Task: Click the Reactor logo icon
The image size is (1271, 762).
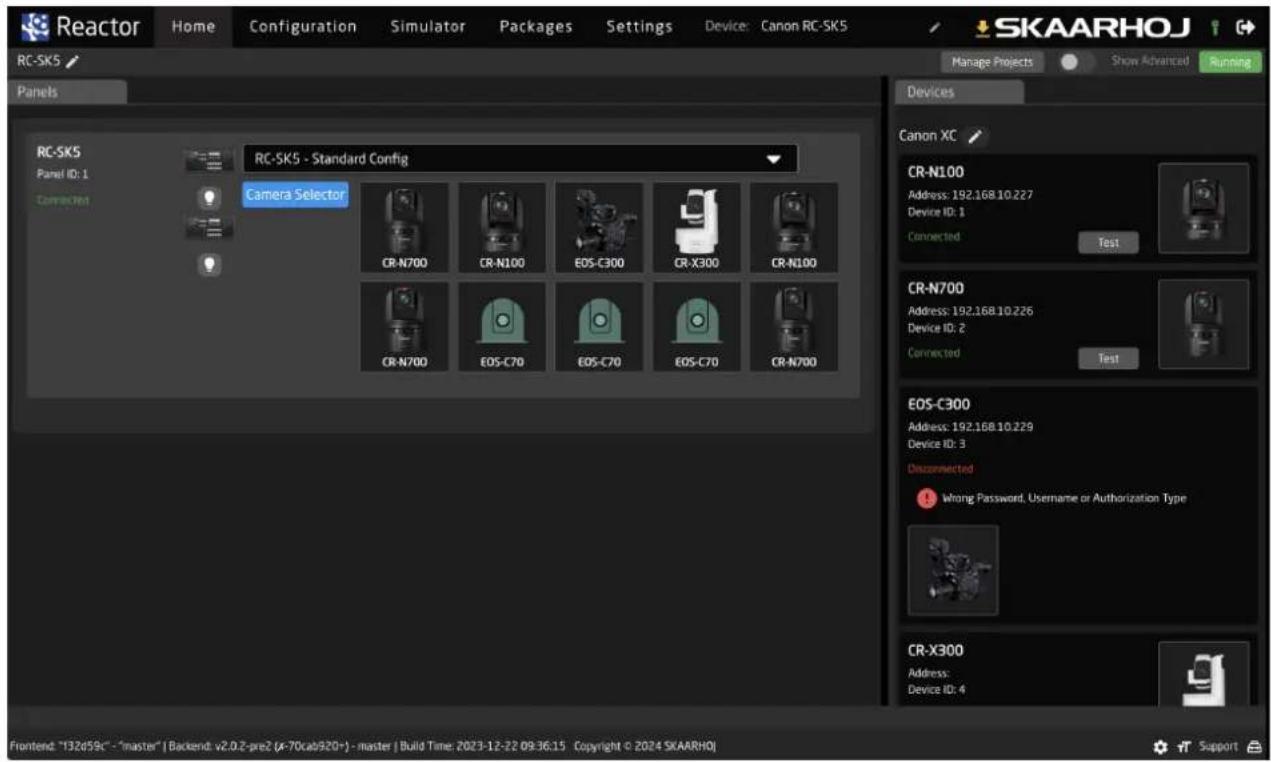Action: 37,25
